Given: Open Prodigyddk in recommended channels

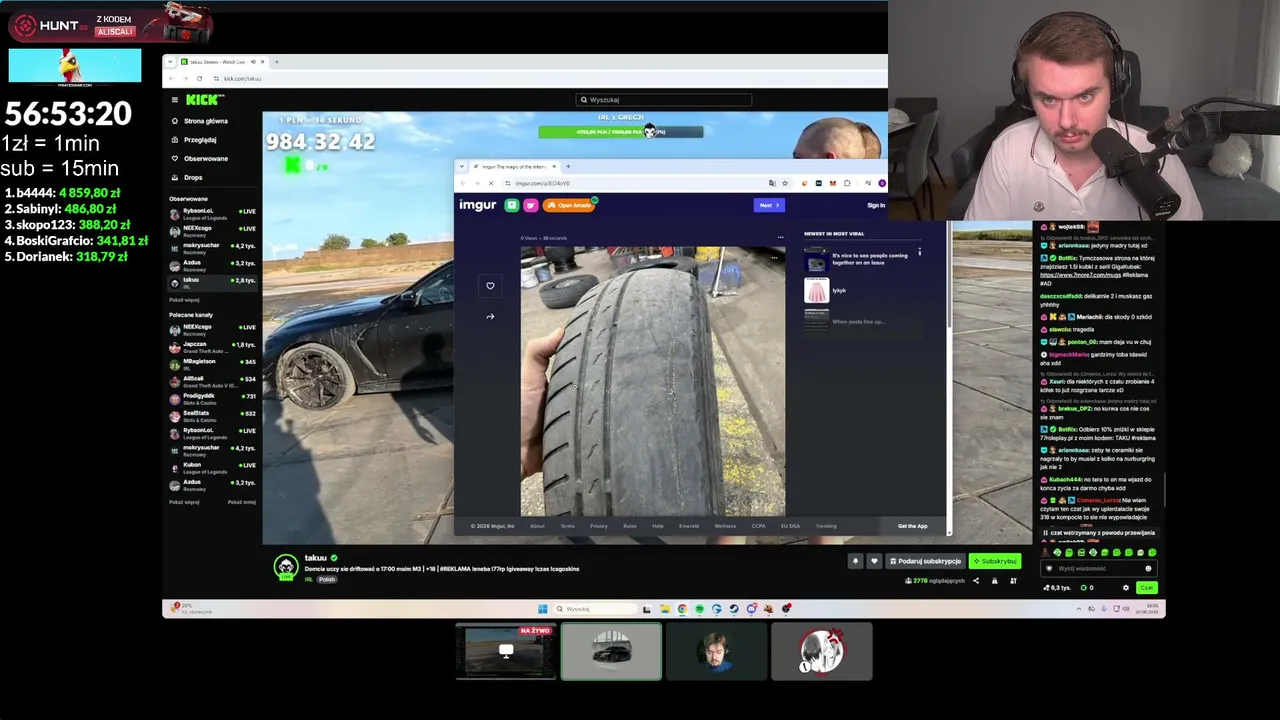Looking at the screenshot, I should click(x=212, y=397).
